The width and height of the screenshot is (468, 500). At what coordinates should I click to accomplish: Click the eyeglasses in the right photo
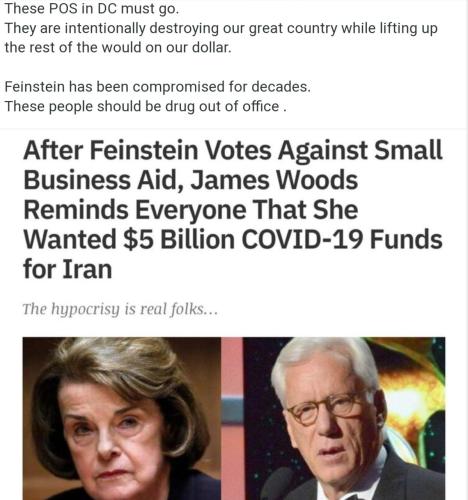coord(326,408)
